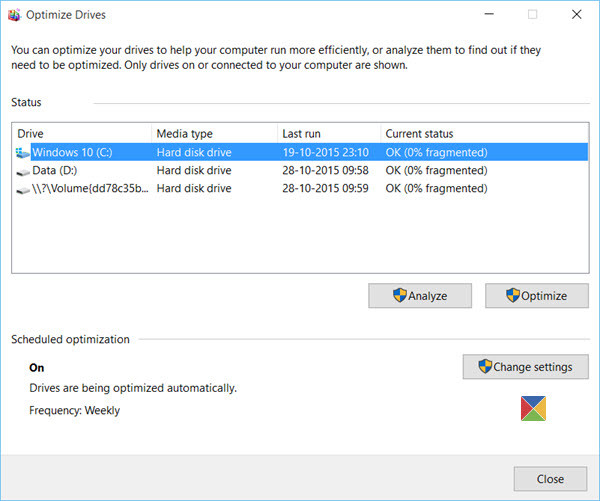The height and width of the screenshot is (501, 600).
Task: Click Hard disk drive for the \\?\Volume row
Action: (x=194, y=188)
